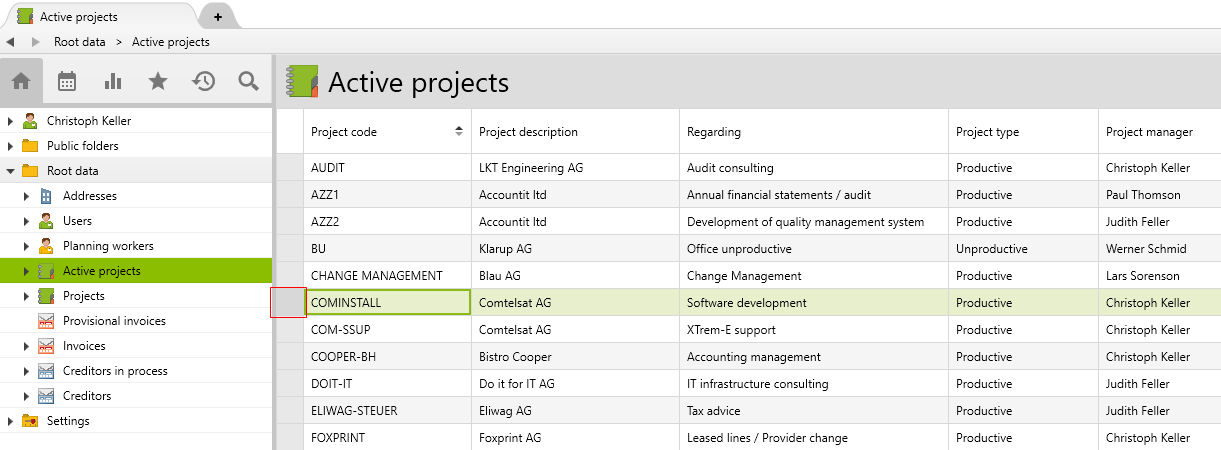
Task: Click the Project manager column header
Action: click(1149, 132)
